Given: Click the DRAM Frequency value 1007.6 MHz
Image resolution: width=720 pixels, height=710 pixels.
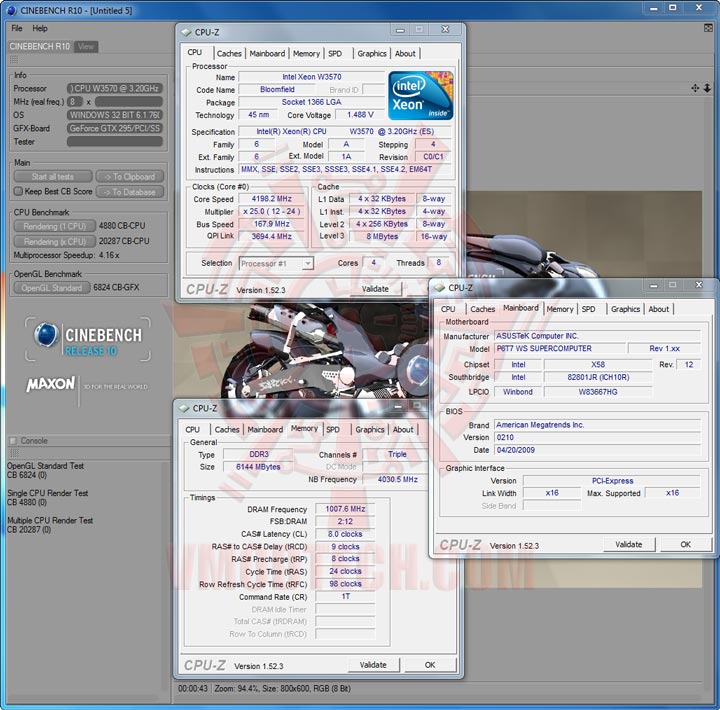Looking at the screenshot, I should point(345,509).
